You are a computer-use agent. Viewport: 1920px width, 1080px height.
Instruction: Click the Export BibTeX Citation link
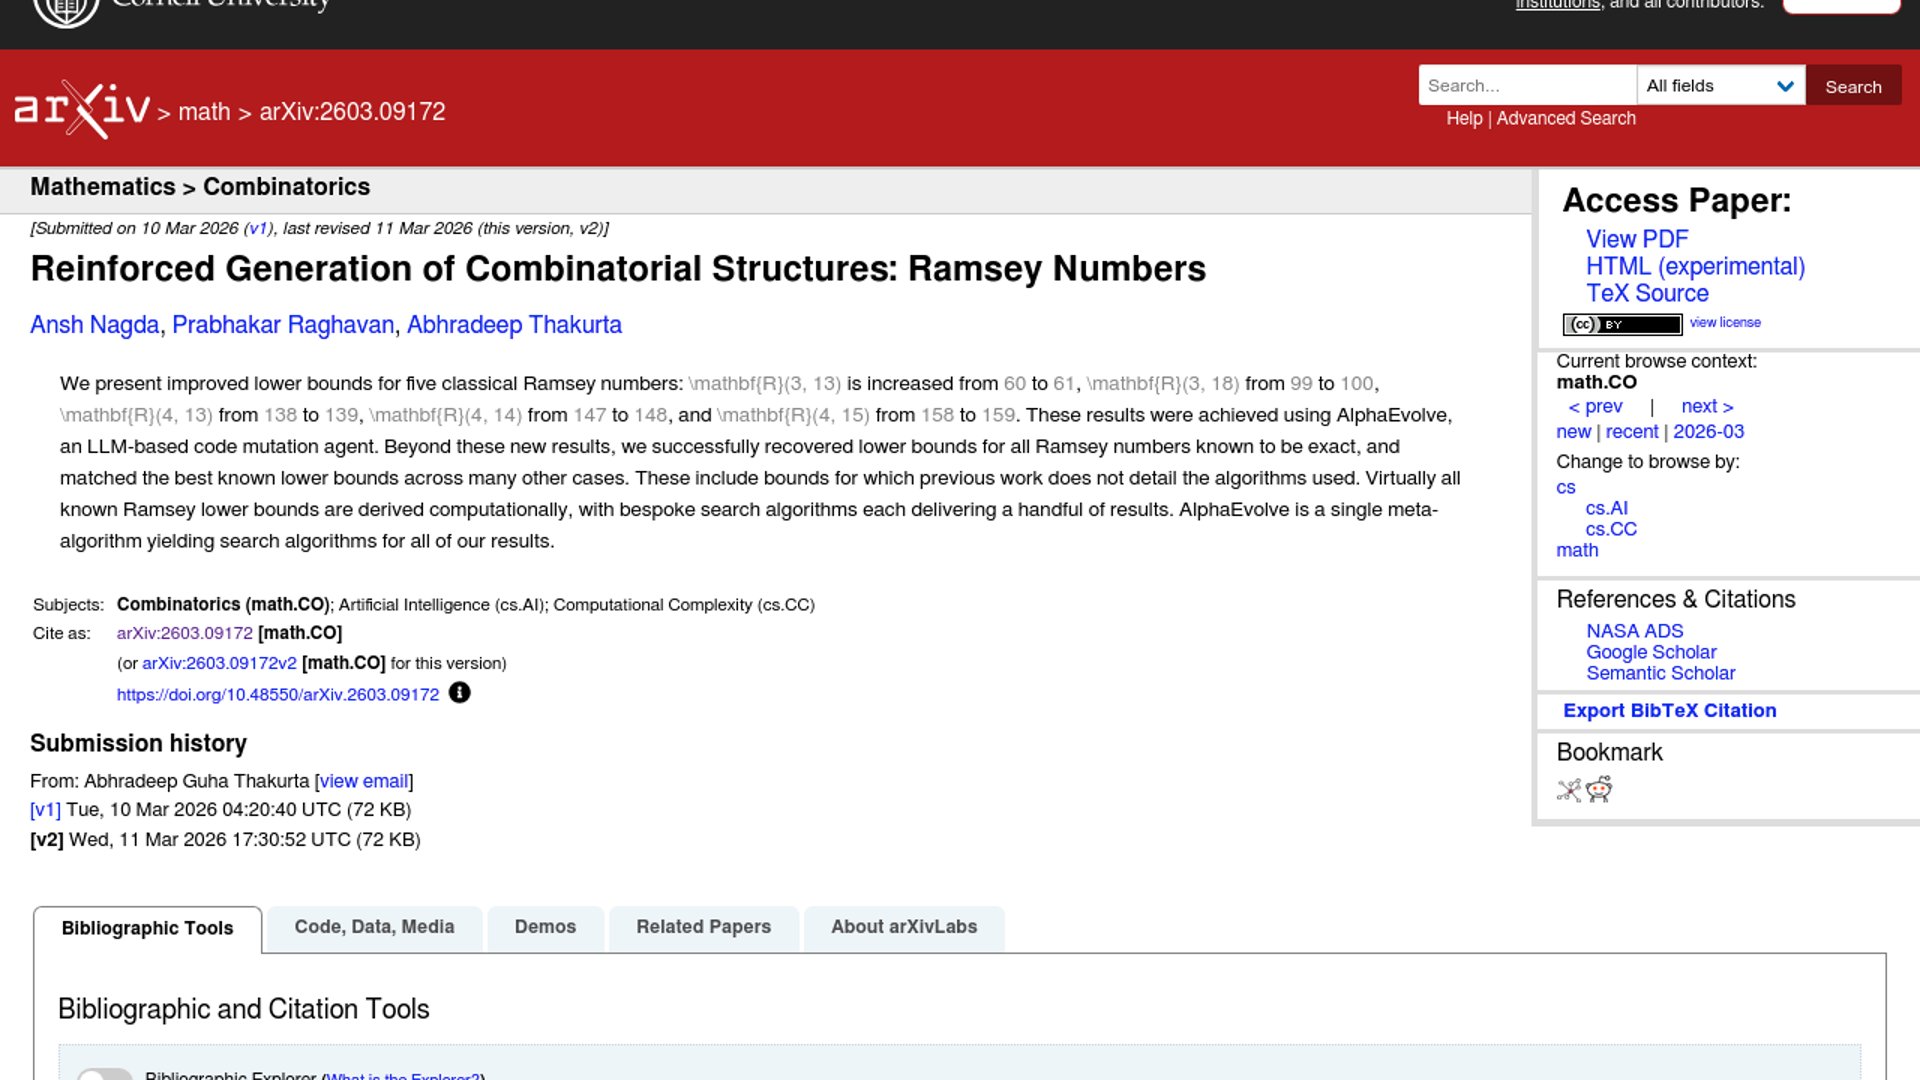[1669, 711]
